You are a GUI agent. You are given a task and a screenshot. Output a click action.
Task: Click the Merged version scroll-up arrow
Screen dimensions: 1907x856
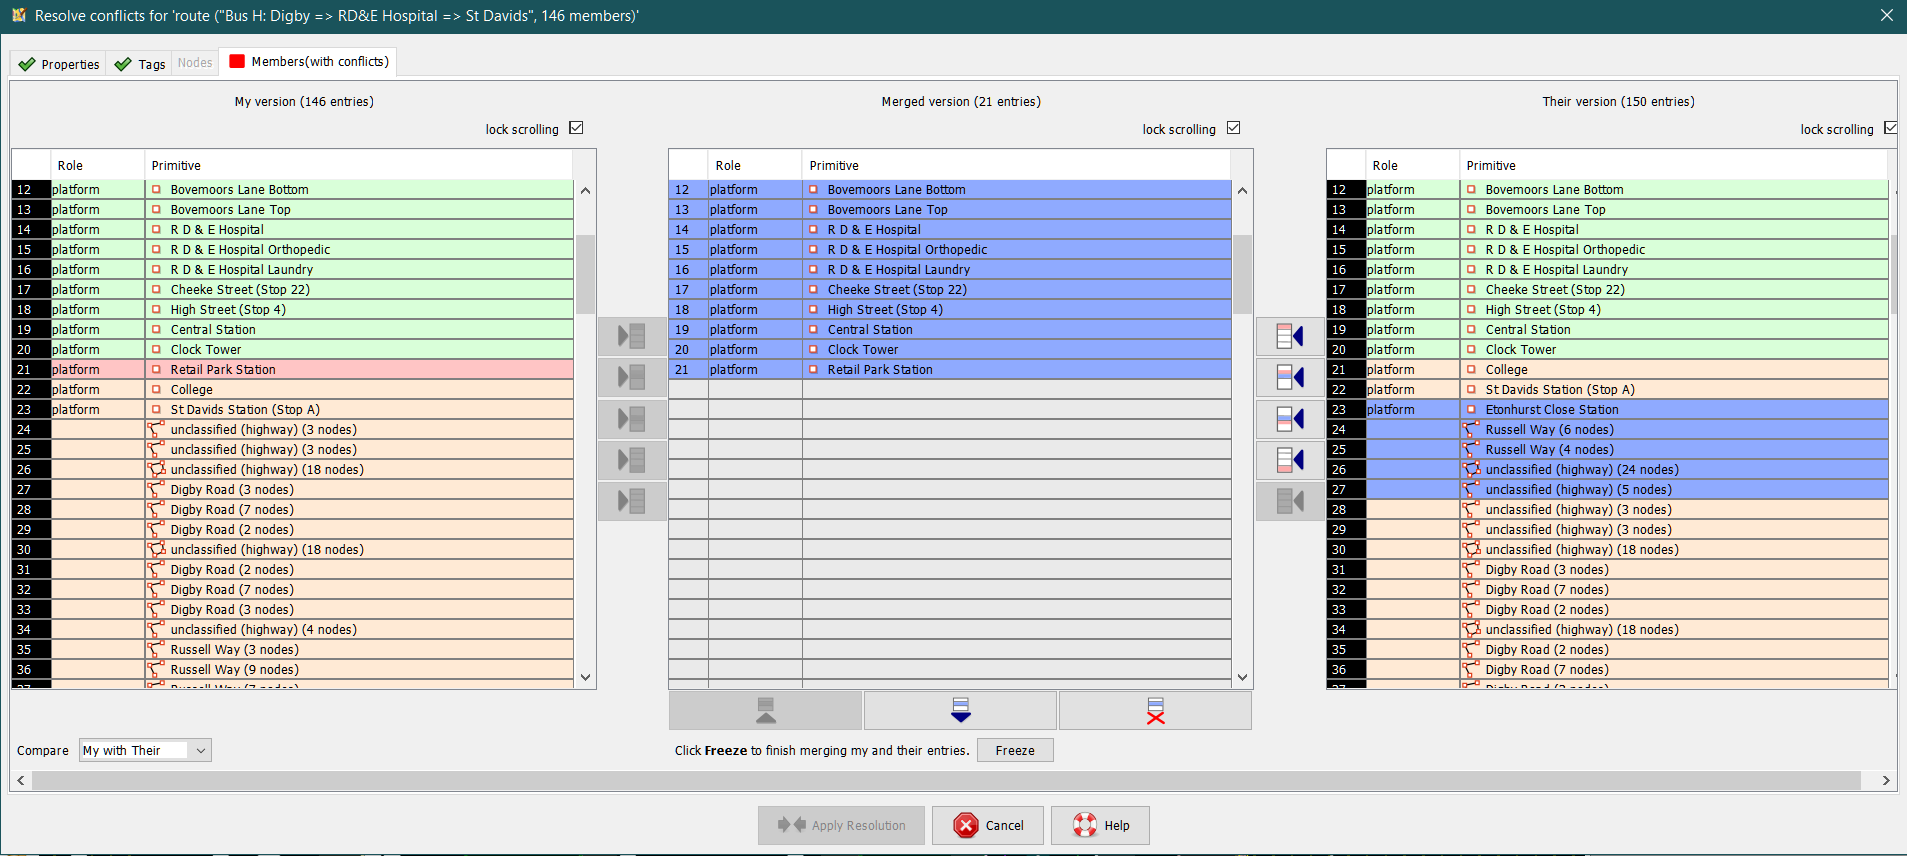[x=1242, y=190]
